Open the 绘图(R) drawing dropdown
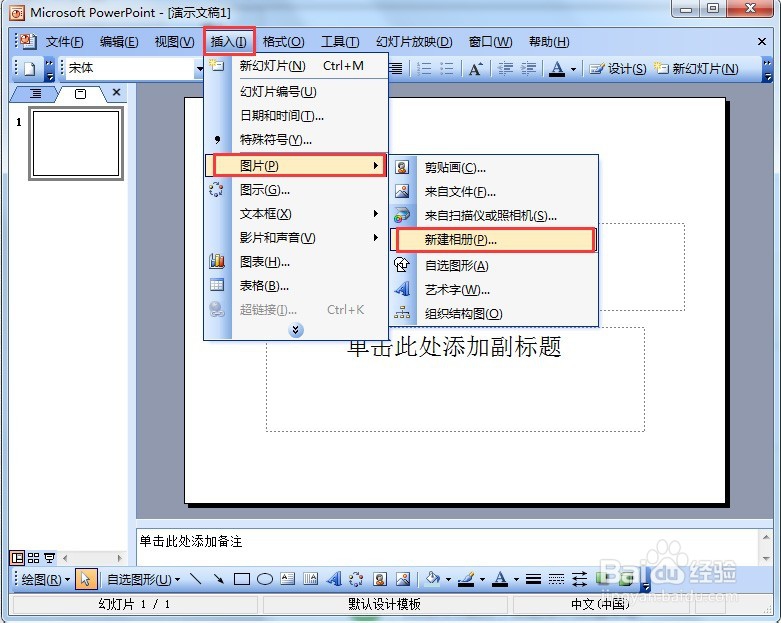This screenshot has height=623, width=781. [45, 579]
